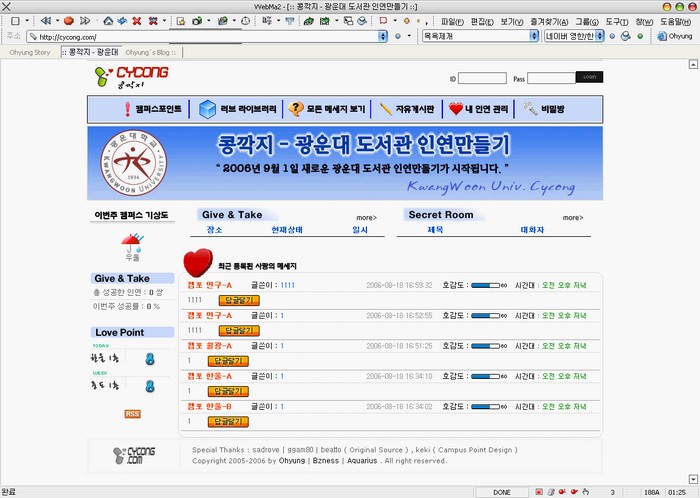Click the browser Forward arrow icon

click(85, 21)
